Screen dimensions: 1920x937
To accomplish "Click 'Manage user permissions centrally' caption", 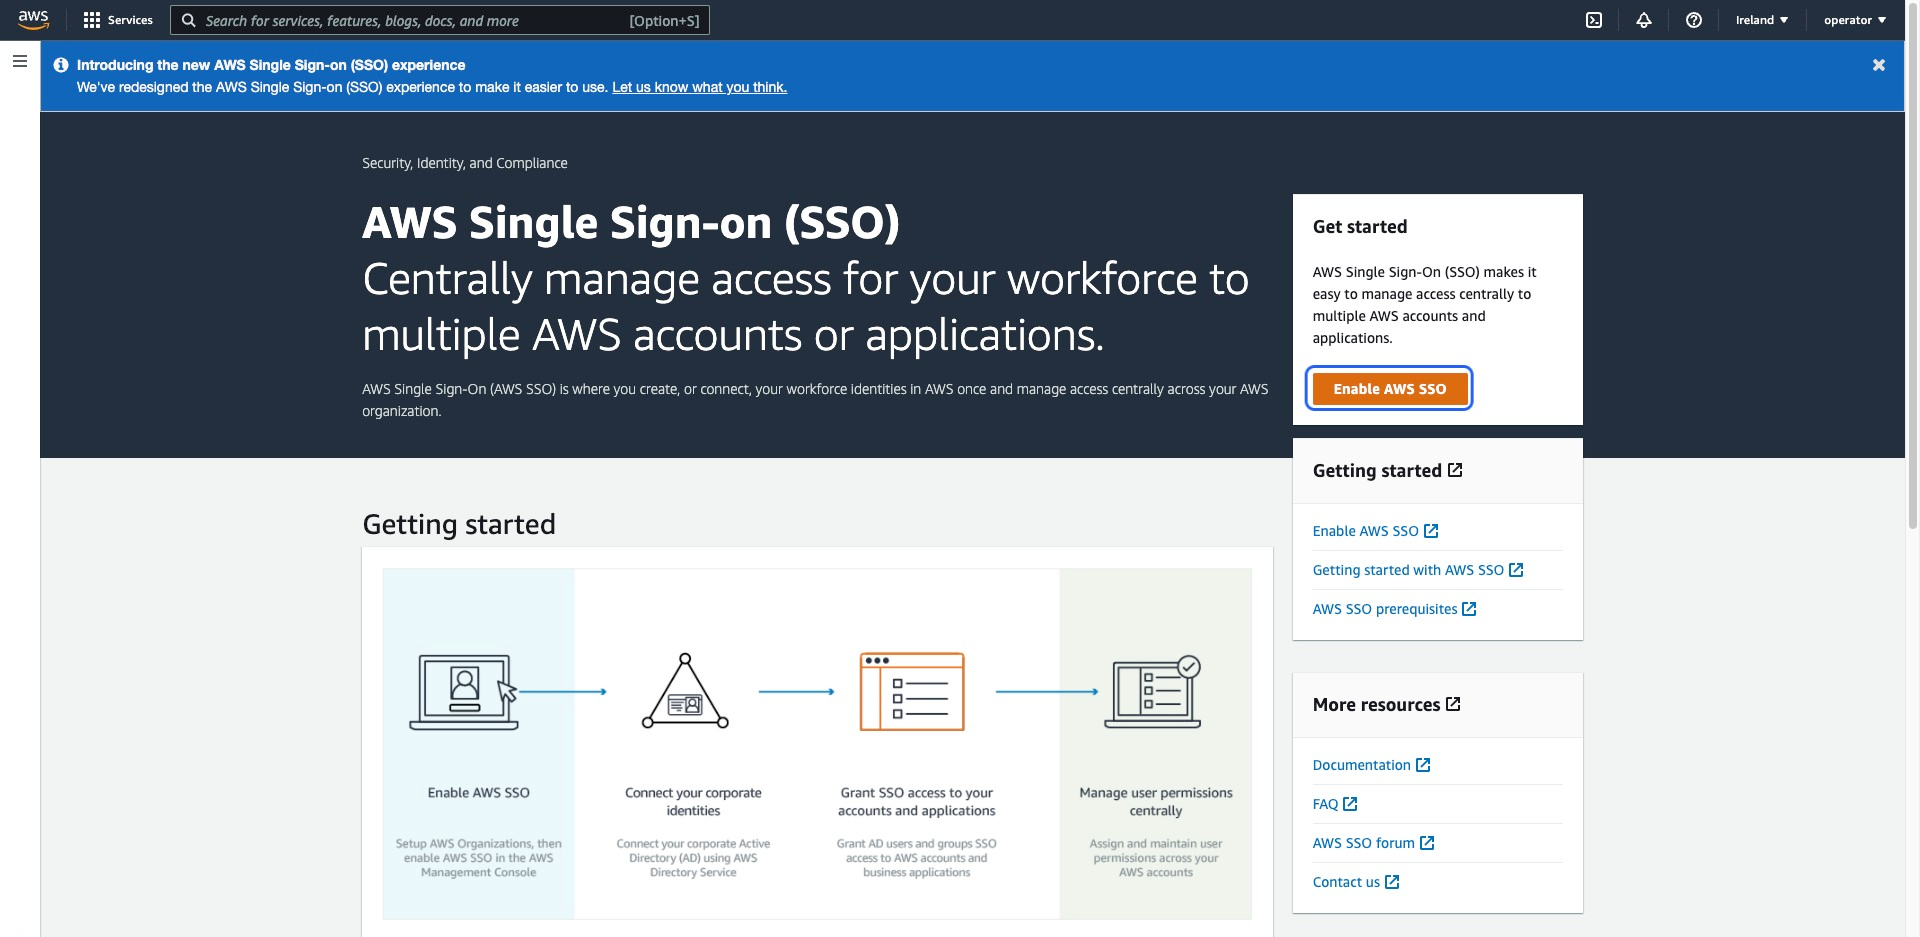I will 1156,802.
